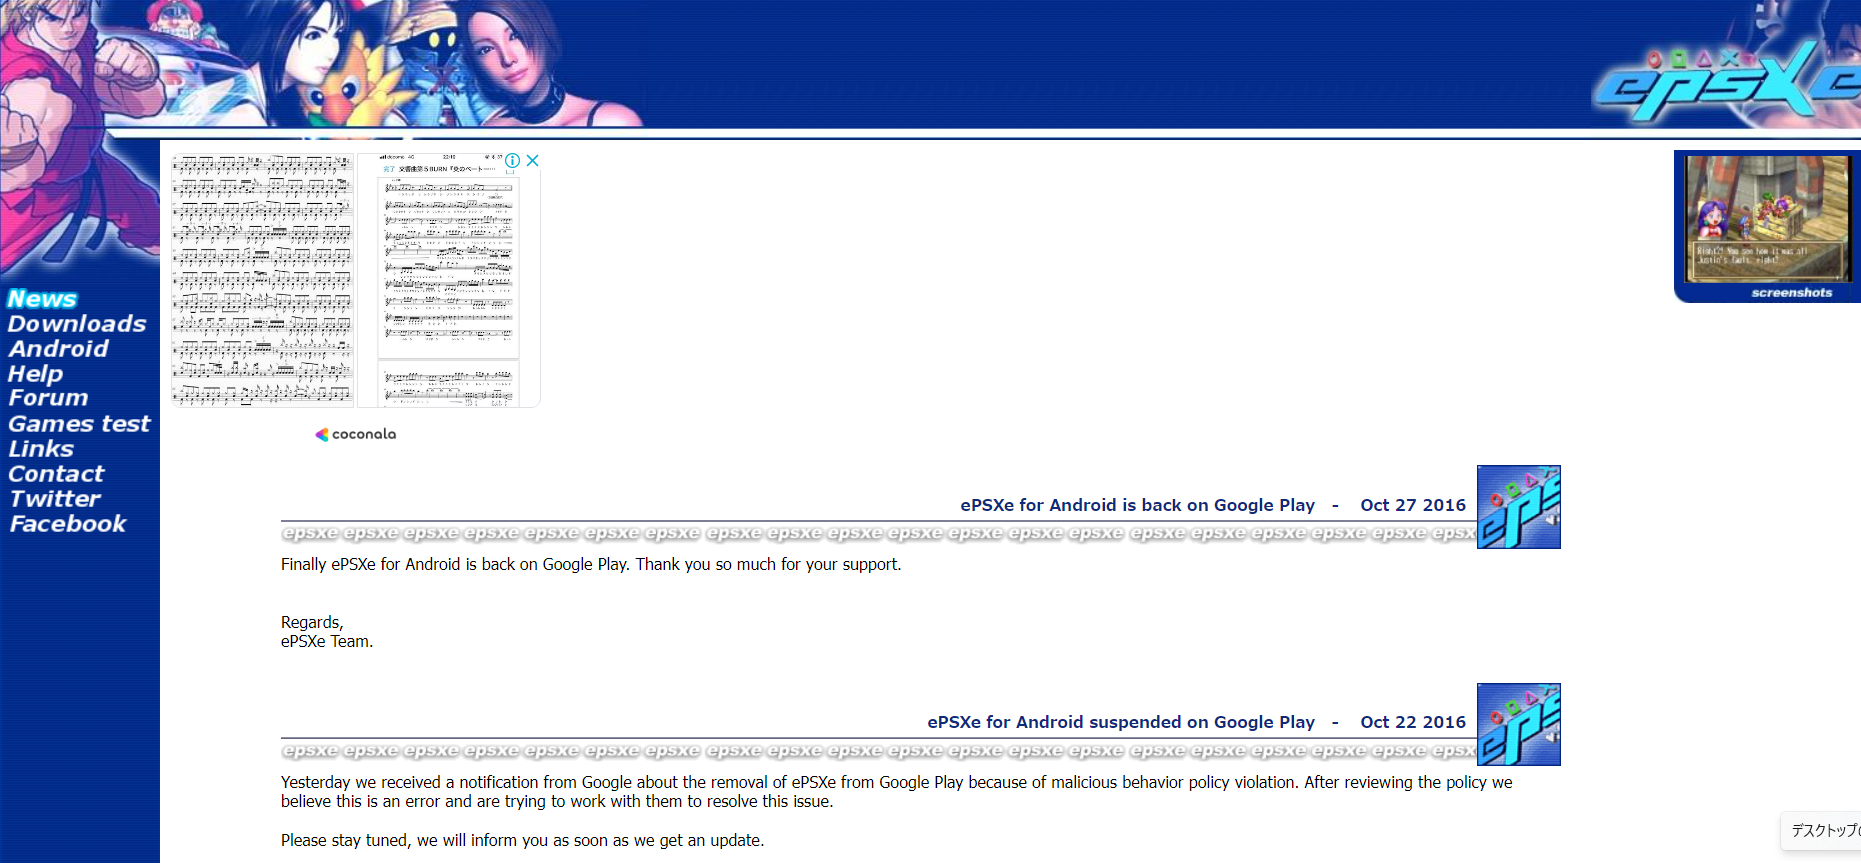Click ePSXe icon beside Oct 27 news
The height and width of the screenshot is (863, 1861).
click(1518, 507)
